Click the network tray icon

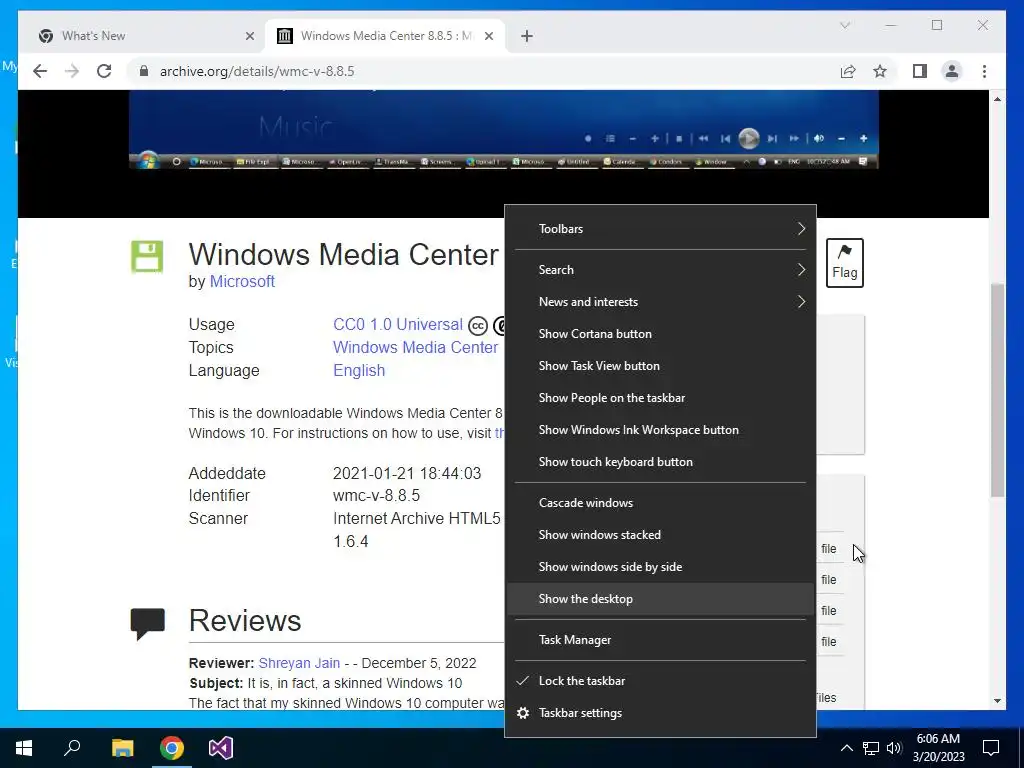coord(871,748)
